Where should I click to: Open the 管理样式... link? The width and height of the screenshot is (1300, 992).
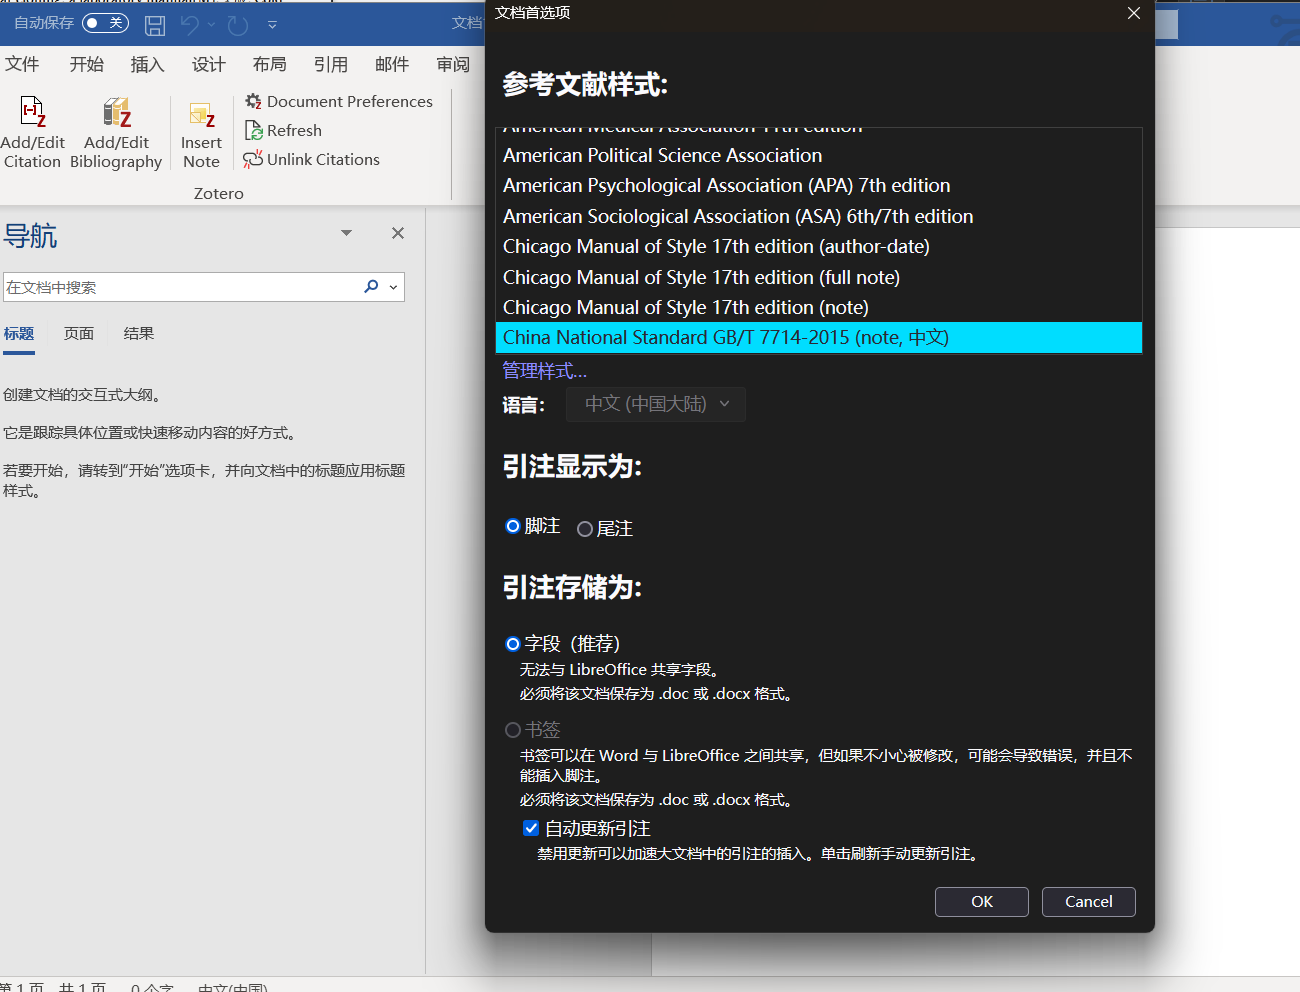point(544,371)
